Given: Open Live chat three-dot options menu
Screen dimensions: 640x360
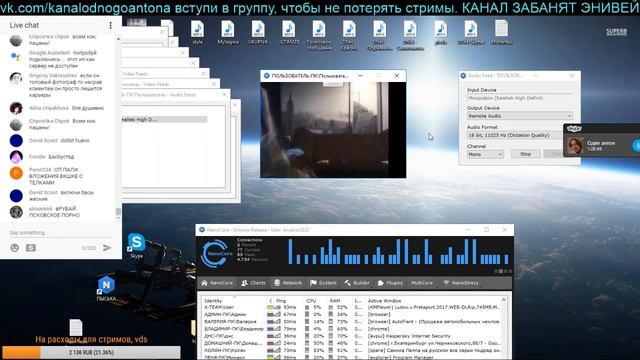Looking at the screenshot, I should coord(110,25).
